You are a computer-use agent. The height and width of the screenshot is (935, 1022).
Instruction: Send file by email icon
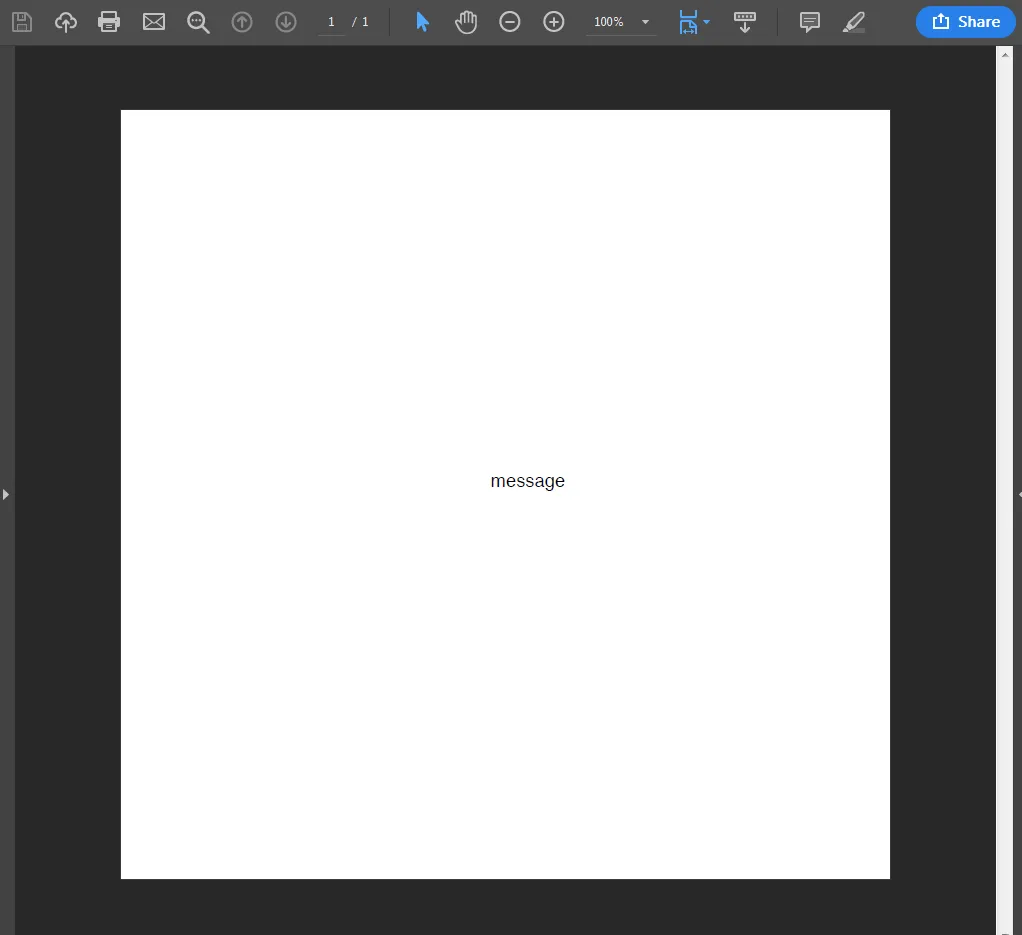pos(154,22)
